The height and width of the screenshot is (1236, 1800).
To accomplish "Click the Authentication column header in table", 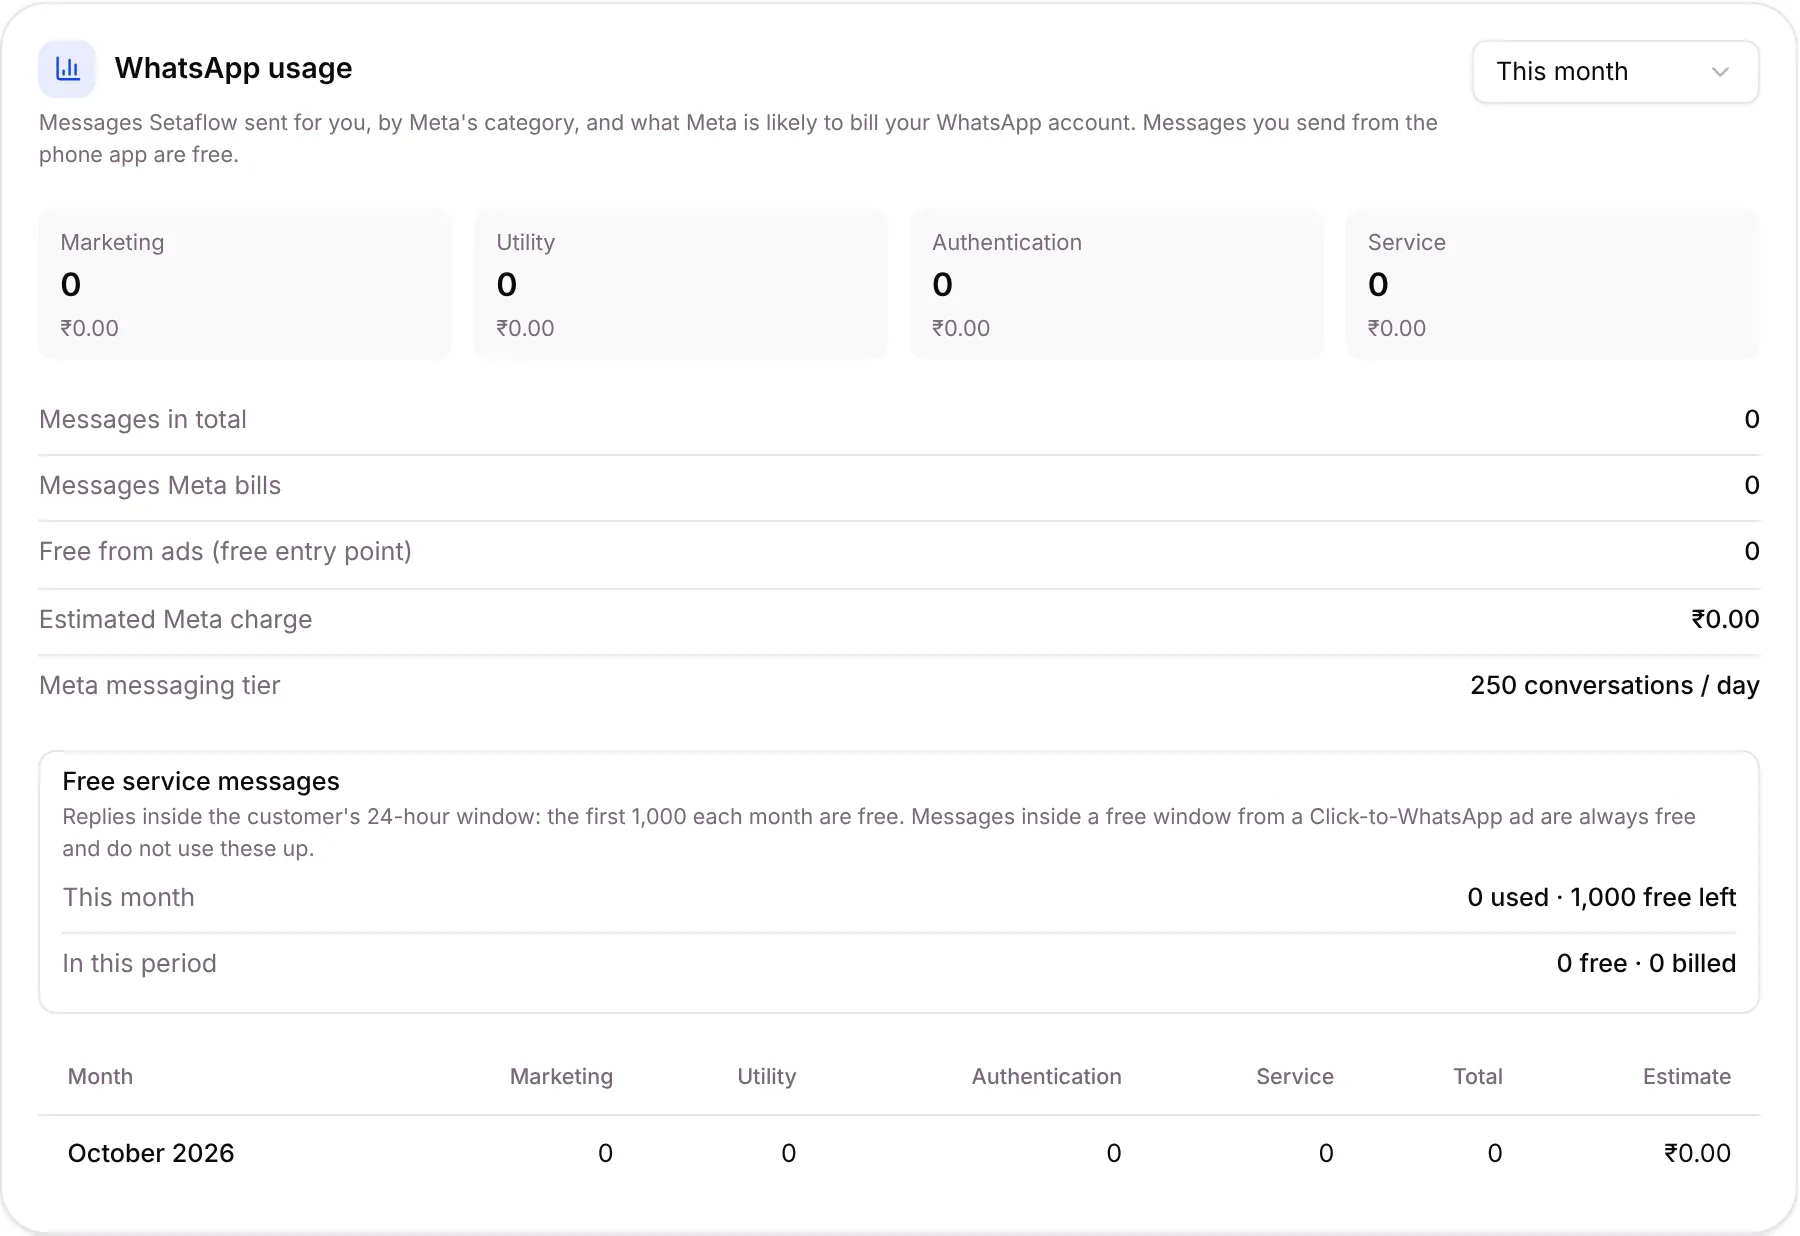I will (x=1046, y=1076).
